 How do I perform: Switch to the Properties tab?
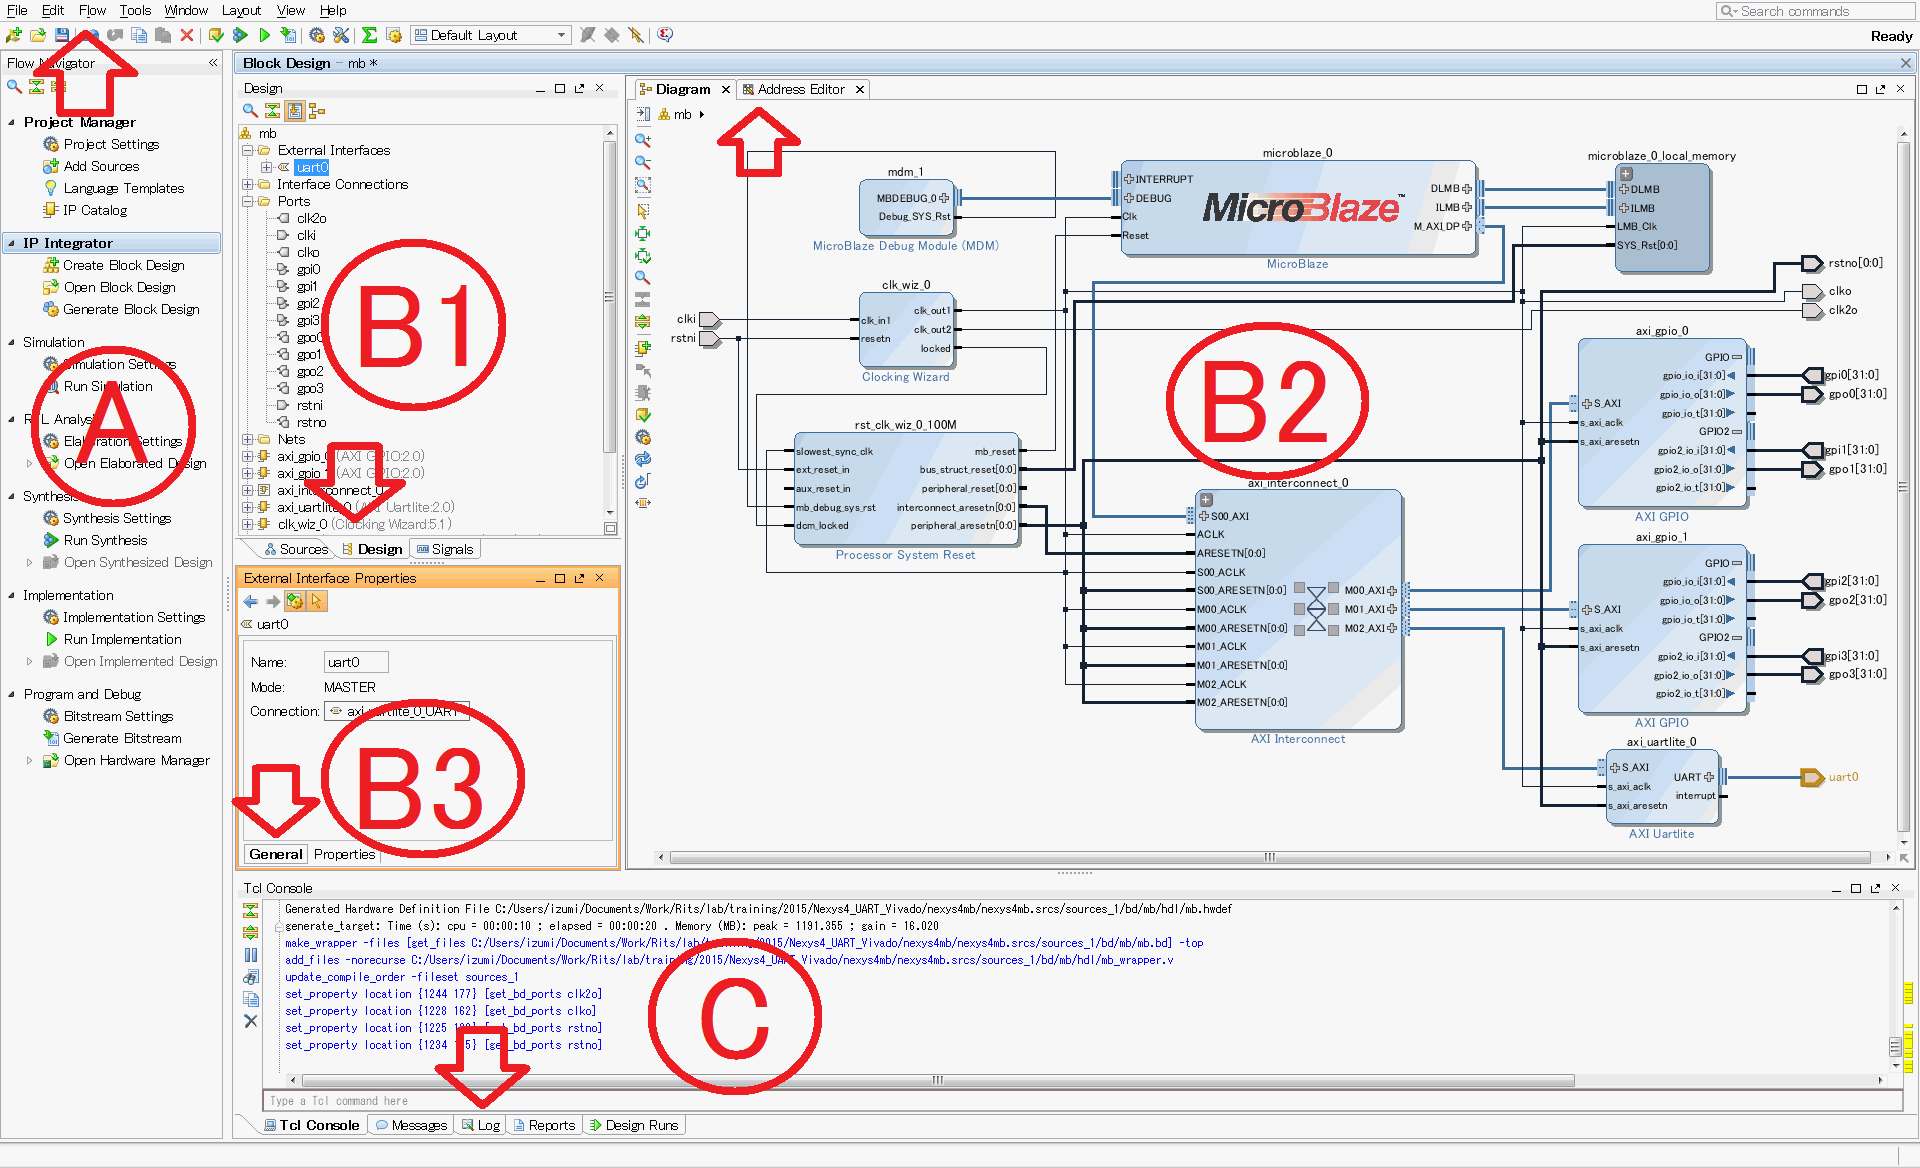click(x=344, y=854)
